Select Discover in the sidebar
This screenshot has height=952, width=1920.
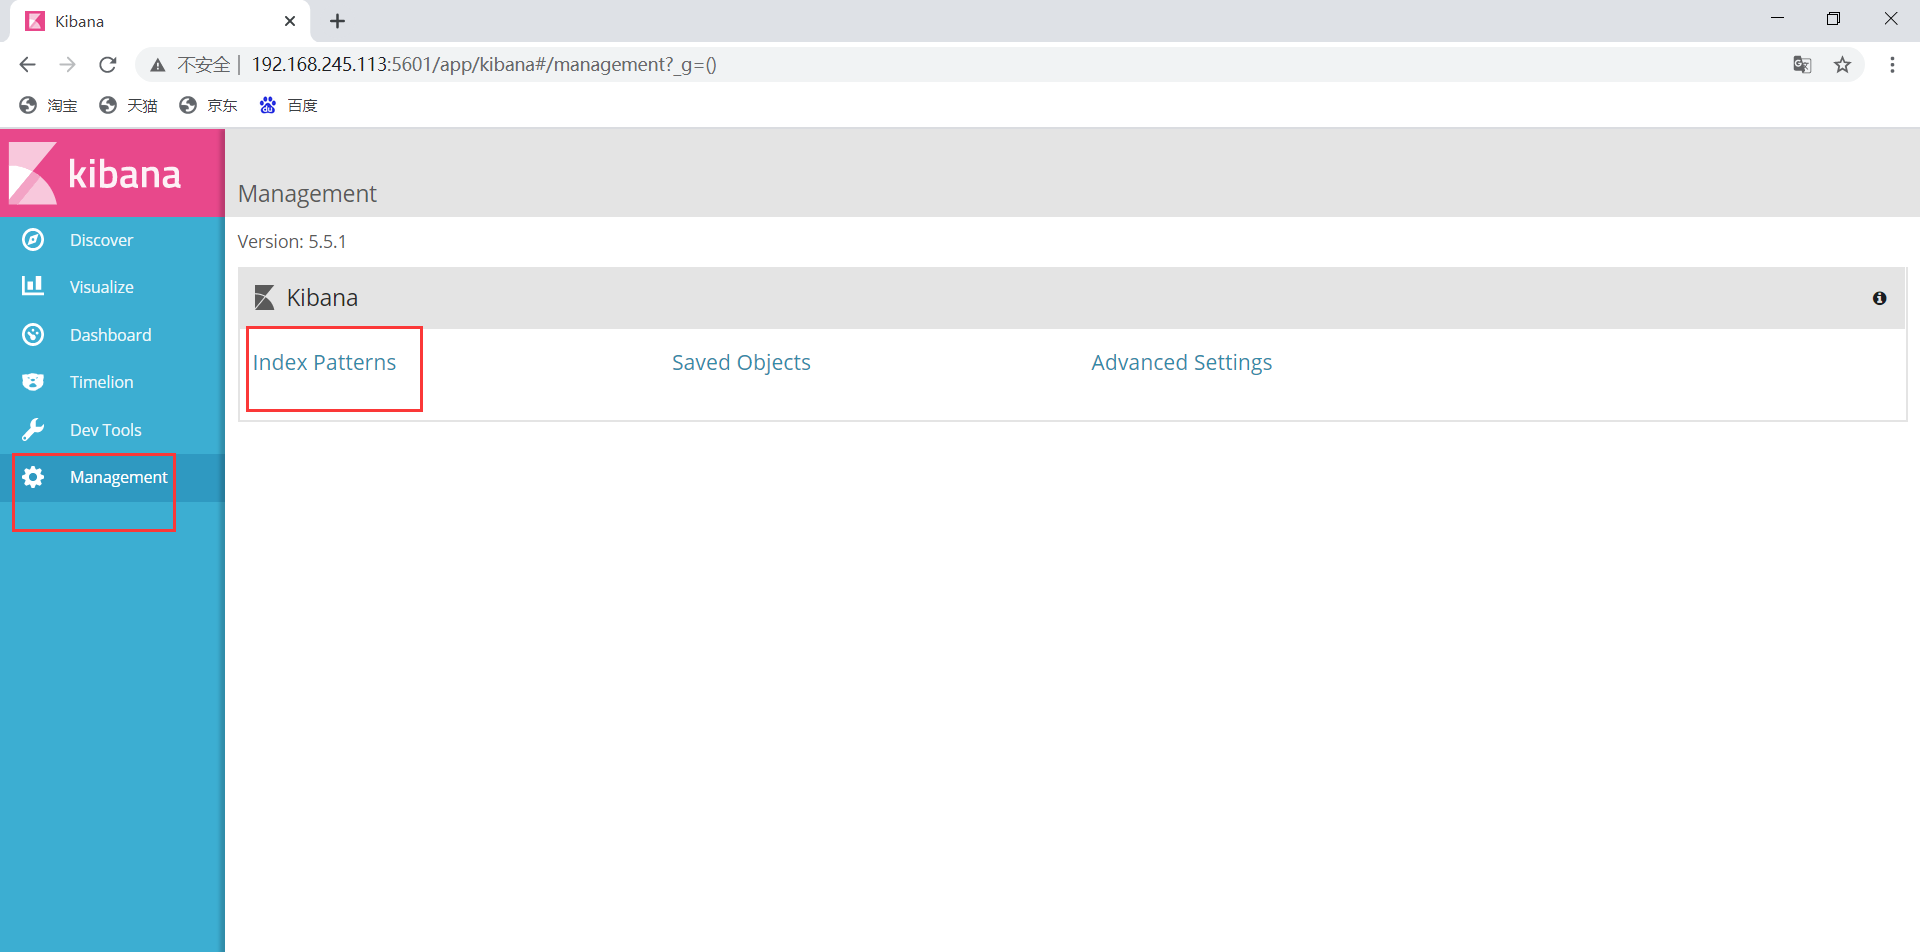[x=112, y=240]
